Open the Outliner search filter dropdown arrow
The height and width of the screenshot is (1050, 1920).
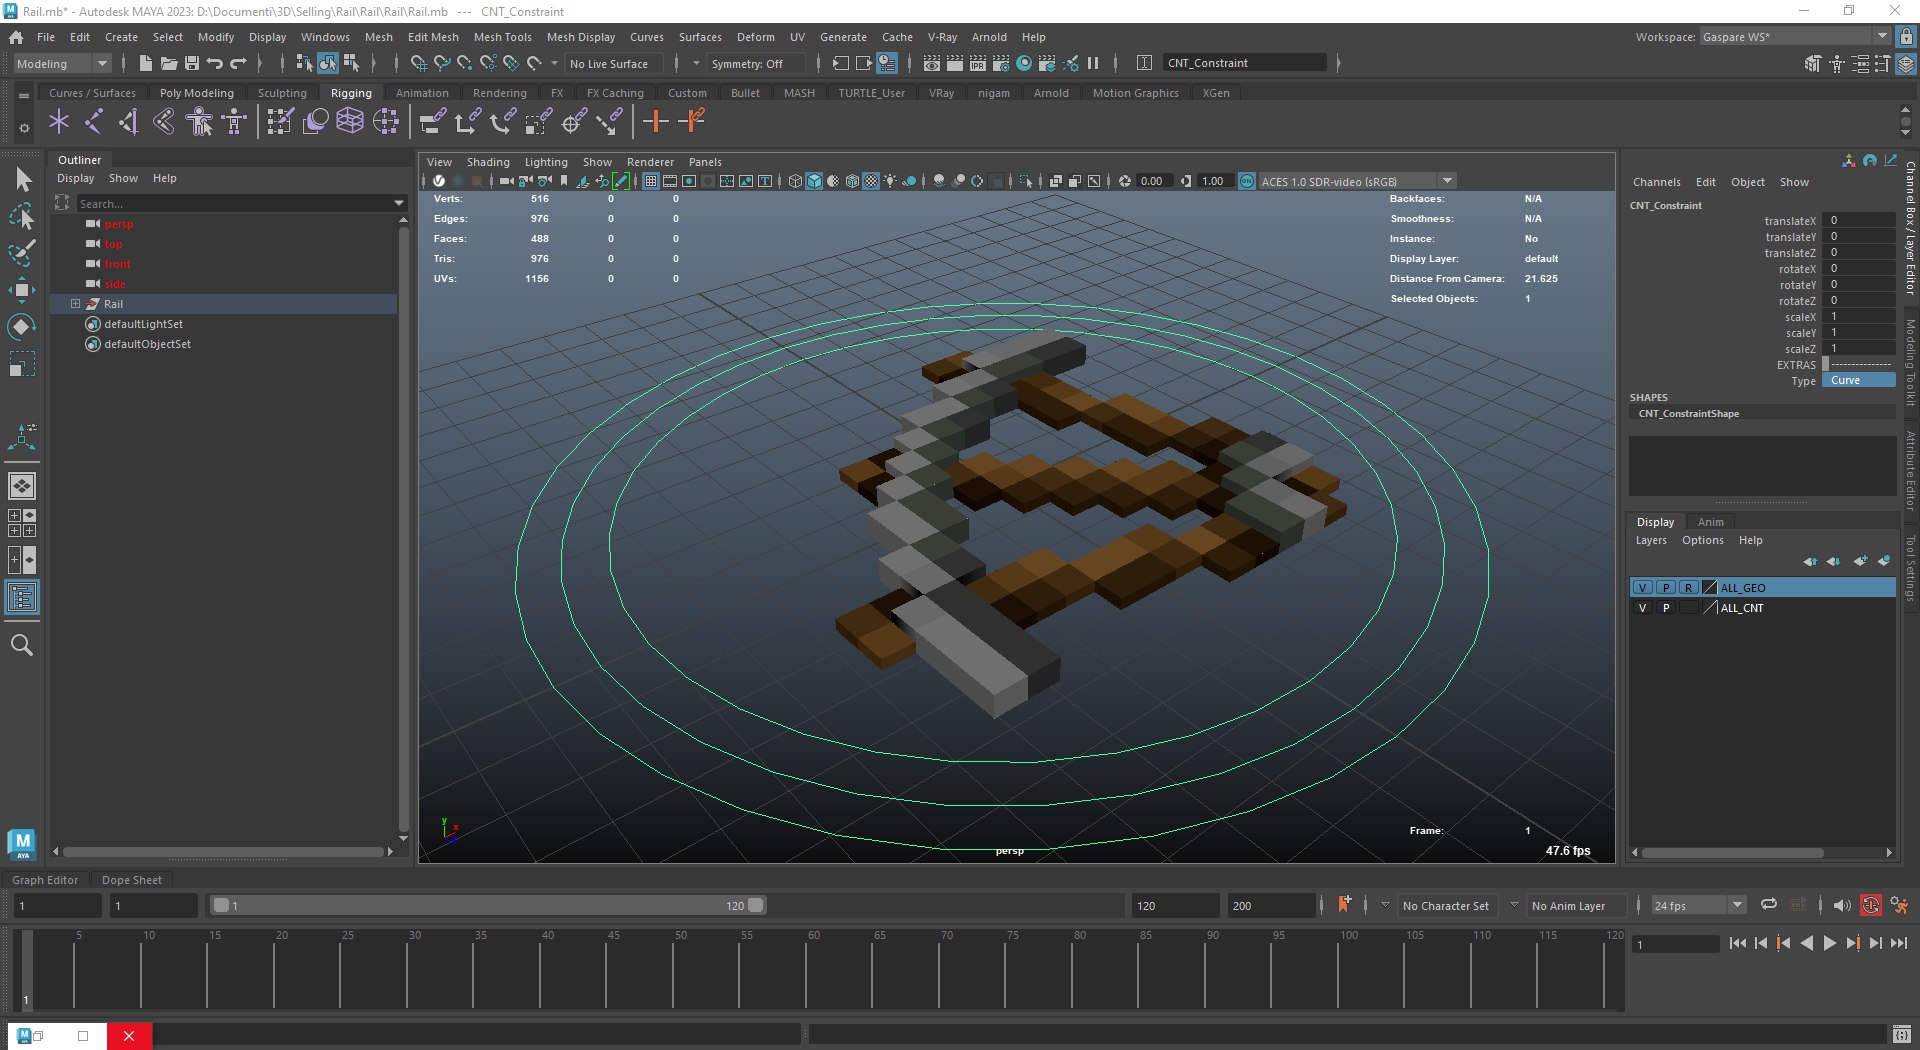400,203
